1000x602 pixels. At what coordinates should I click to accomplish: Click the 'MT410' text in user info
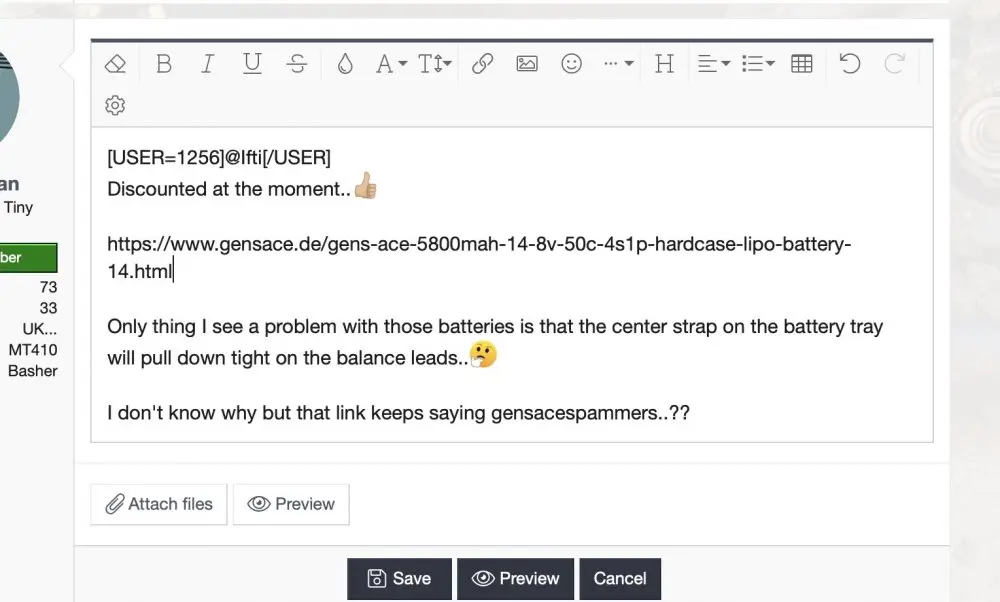click(x=33, y=350)
